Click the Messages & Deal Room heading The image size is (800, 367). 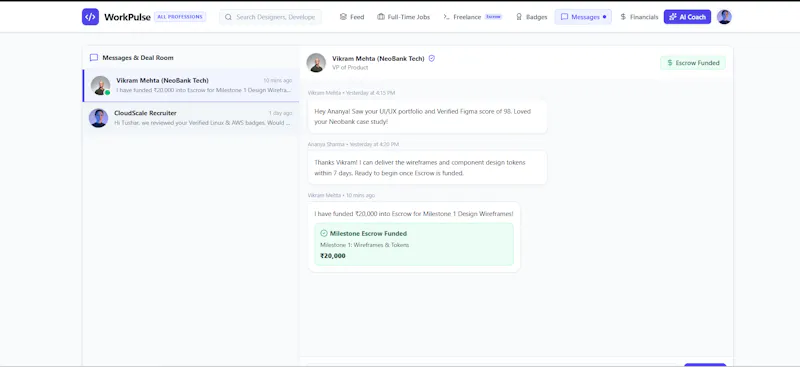pyautogui.click(x=138, y=58)
